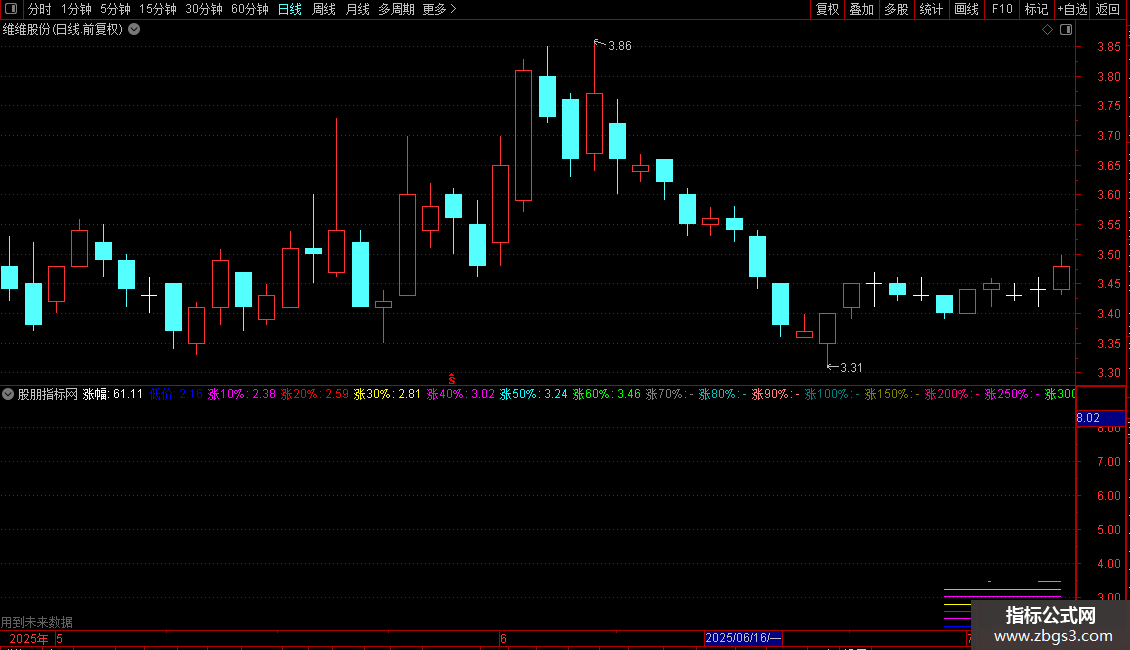Viewport: 1130px width, 650px height.
Task: Open F10 company information
Action: 1002,9
